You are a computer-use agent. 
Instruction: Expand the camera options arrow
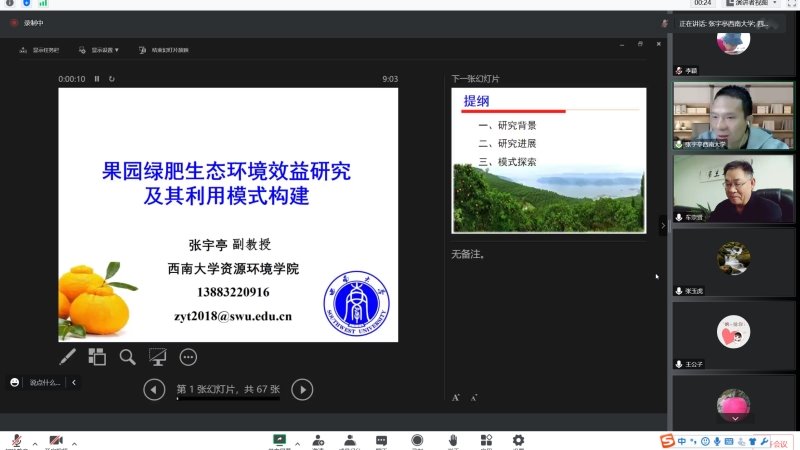point(74,442)
